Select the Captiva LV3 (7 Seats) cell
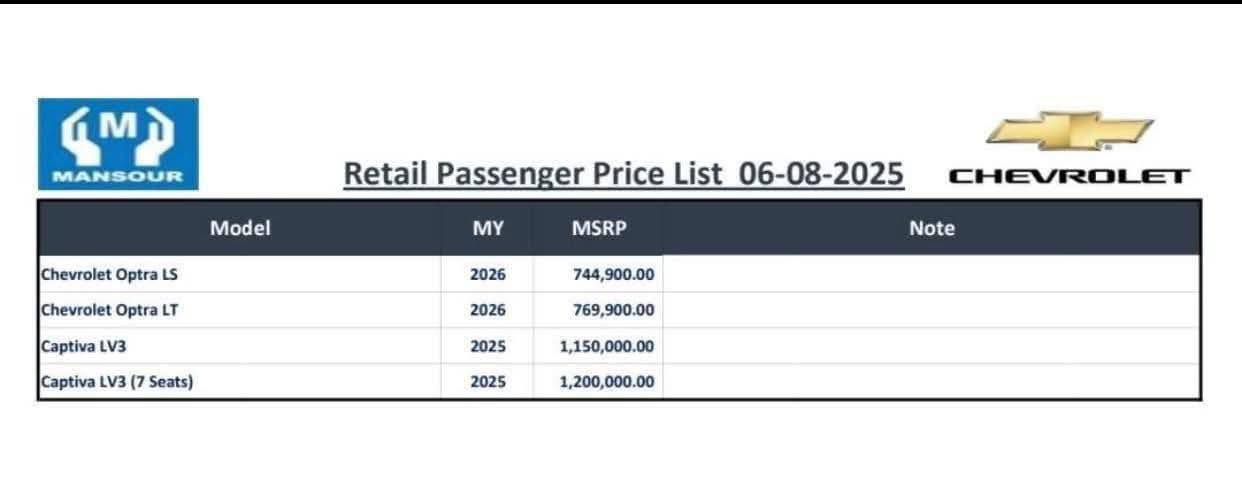1242x496 pixels. click(240, 382)
